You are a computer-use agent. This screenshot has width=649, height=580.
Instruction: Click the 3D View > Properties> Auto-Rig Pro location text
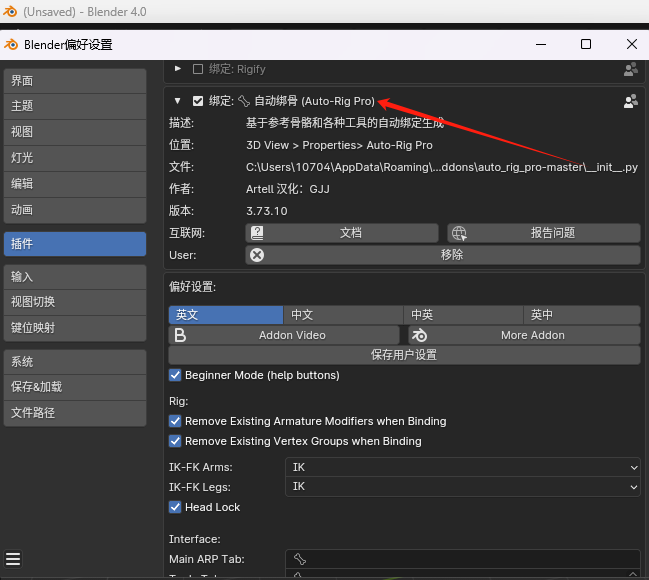tap(339, 145)
